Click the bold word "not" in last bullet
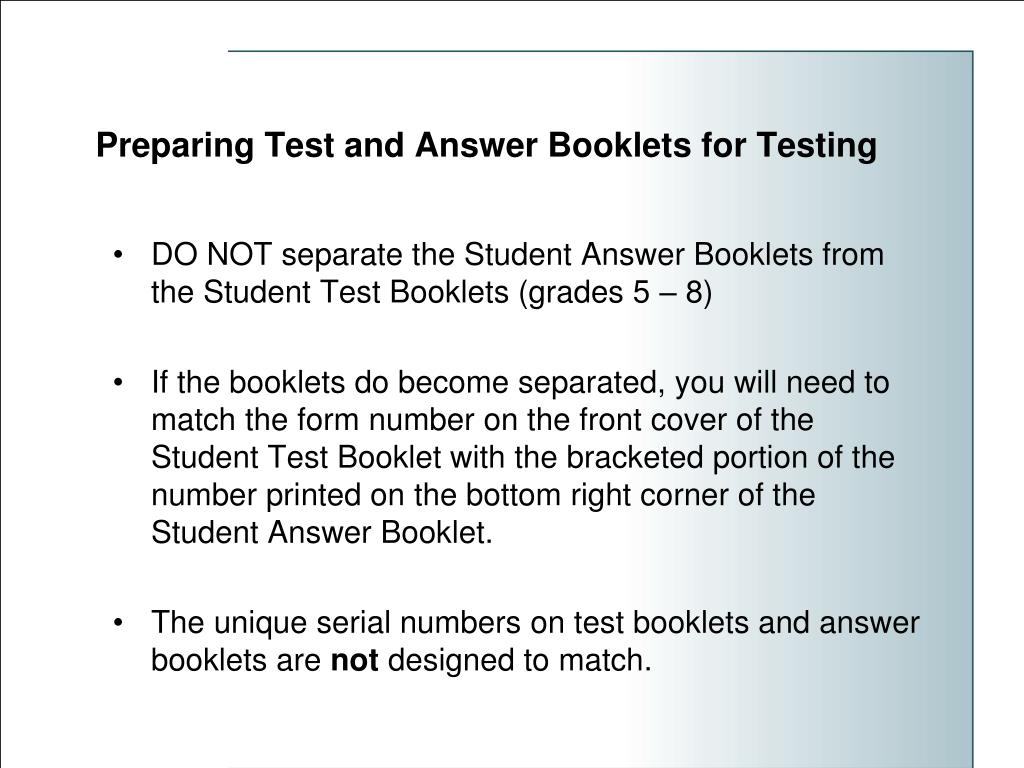The height and width of the screenshot is (768, 1024). coord(355,660)
